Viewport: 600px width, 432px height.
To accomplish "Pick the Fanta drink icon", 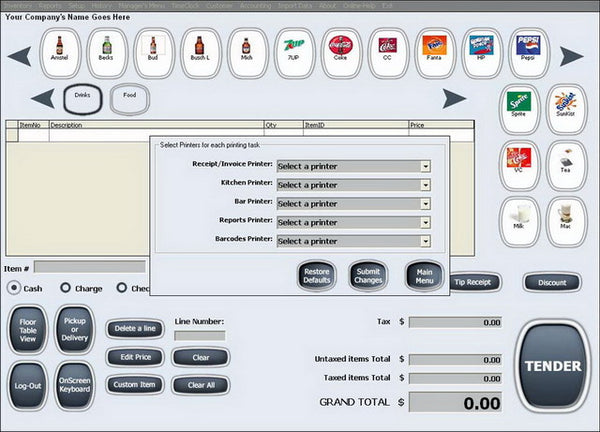I will click(435, 53).
